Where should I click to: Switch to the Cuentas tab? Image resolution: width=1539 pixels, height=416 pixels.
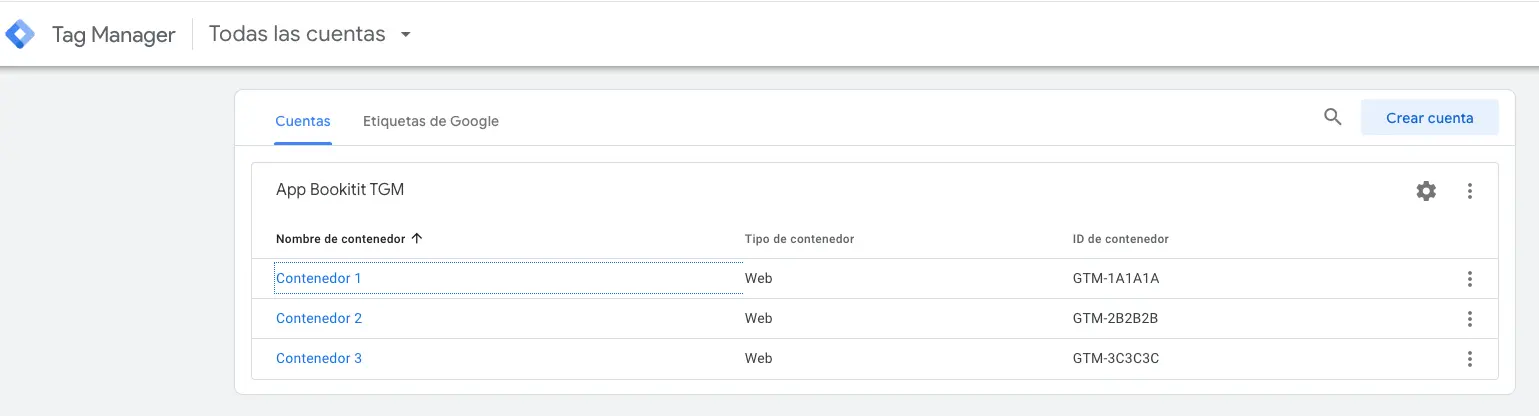(x=303, y=121)
